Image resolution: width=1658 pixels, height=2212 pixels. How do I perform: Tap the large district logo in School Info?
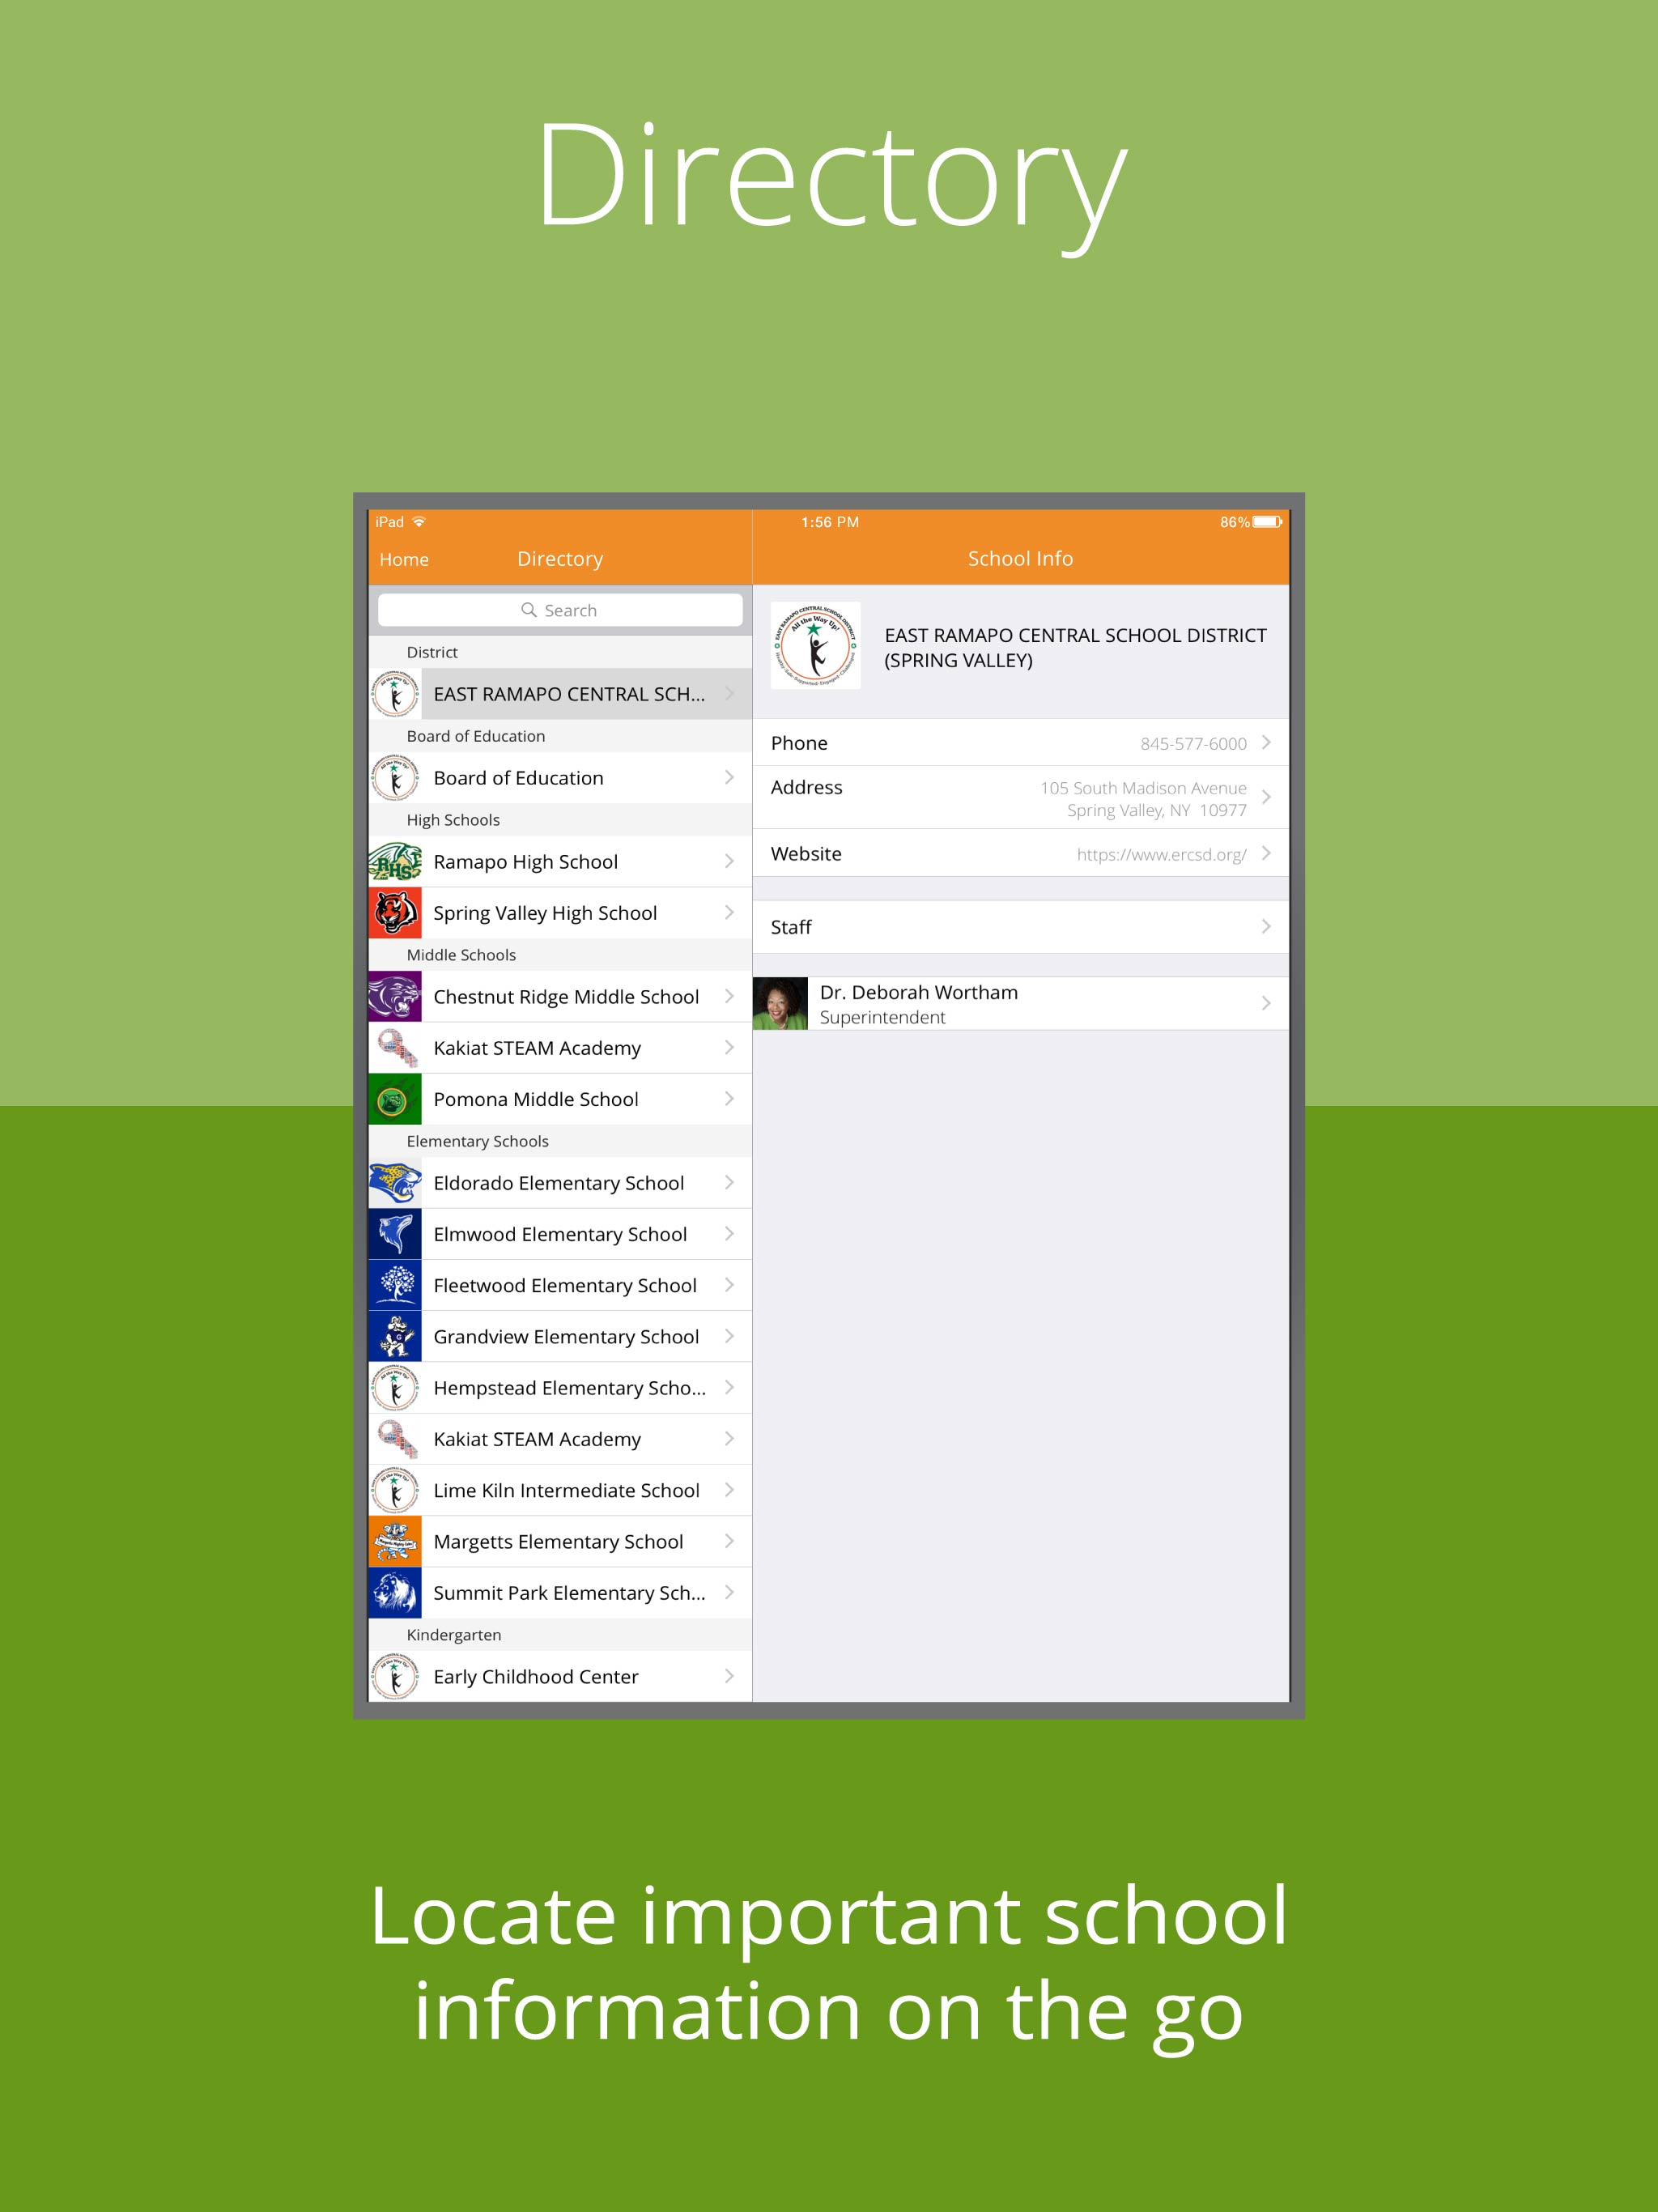pyautogui.click(x=815, y=645)
